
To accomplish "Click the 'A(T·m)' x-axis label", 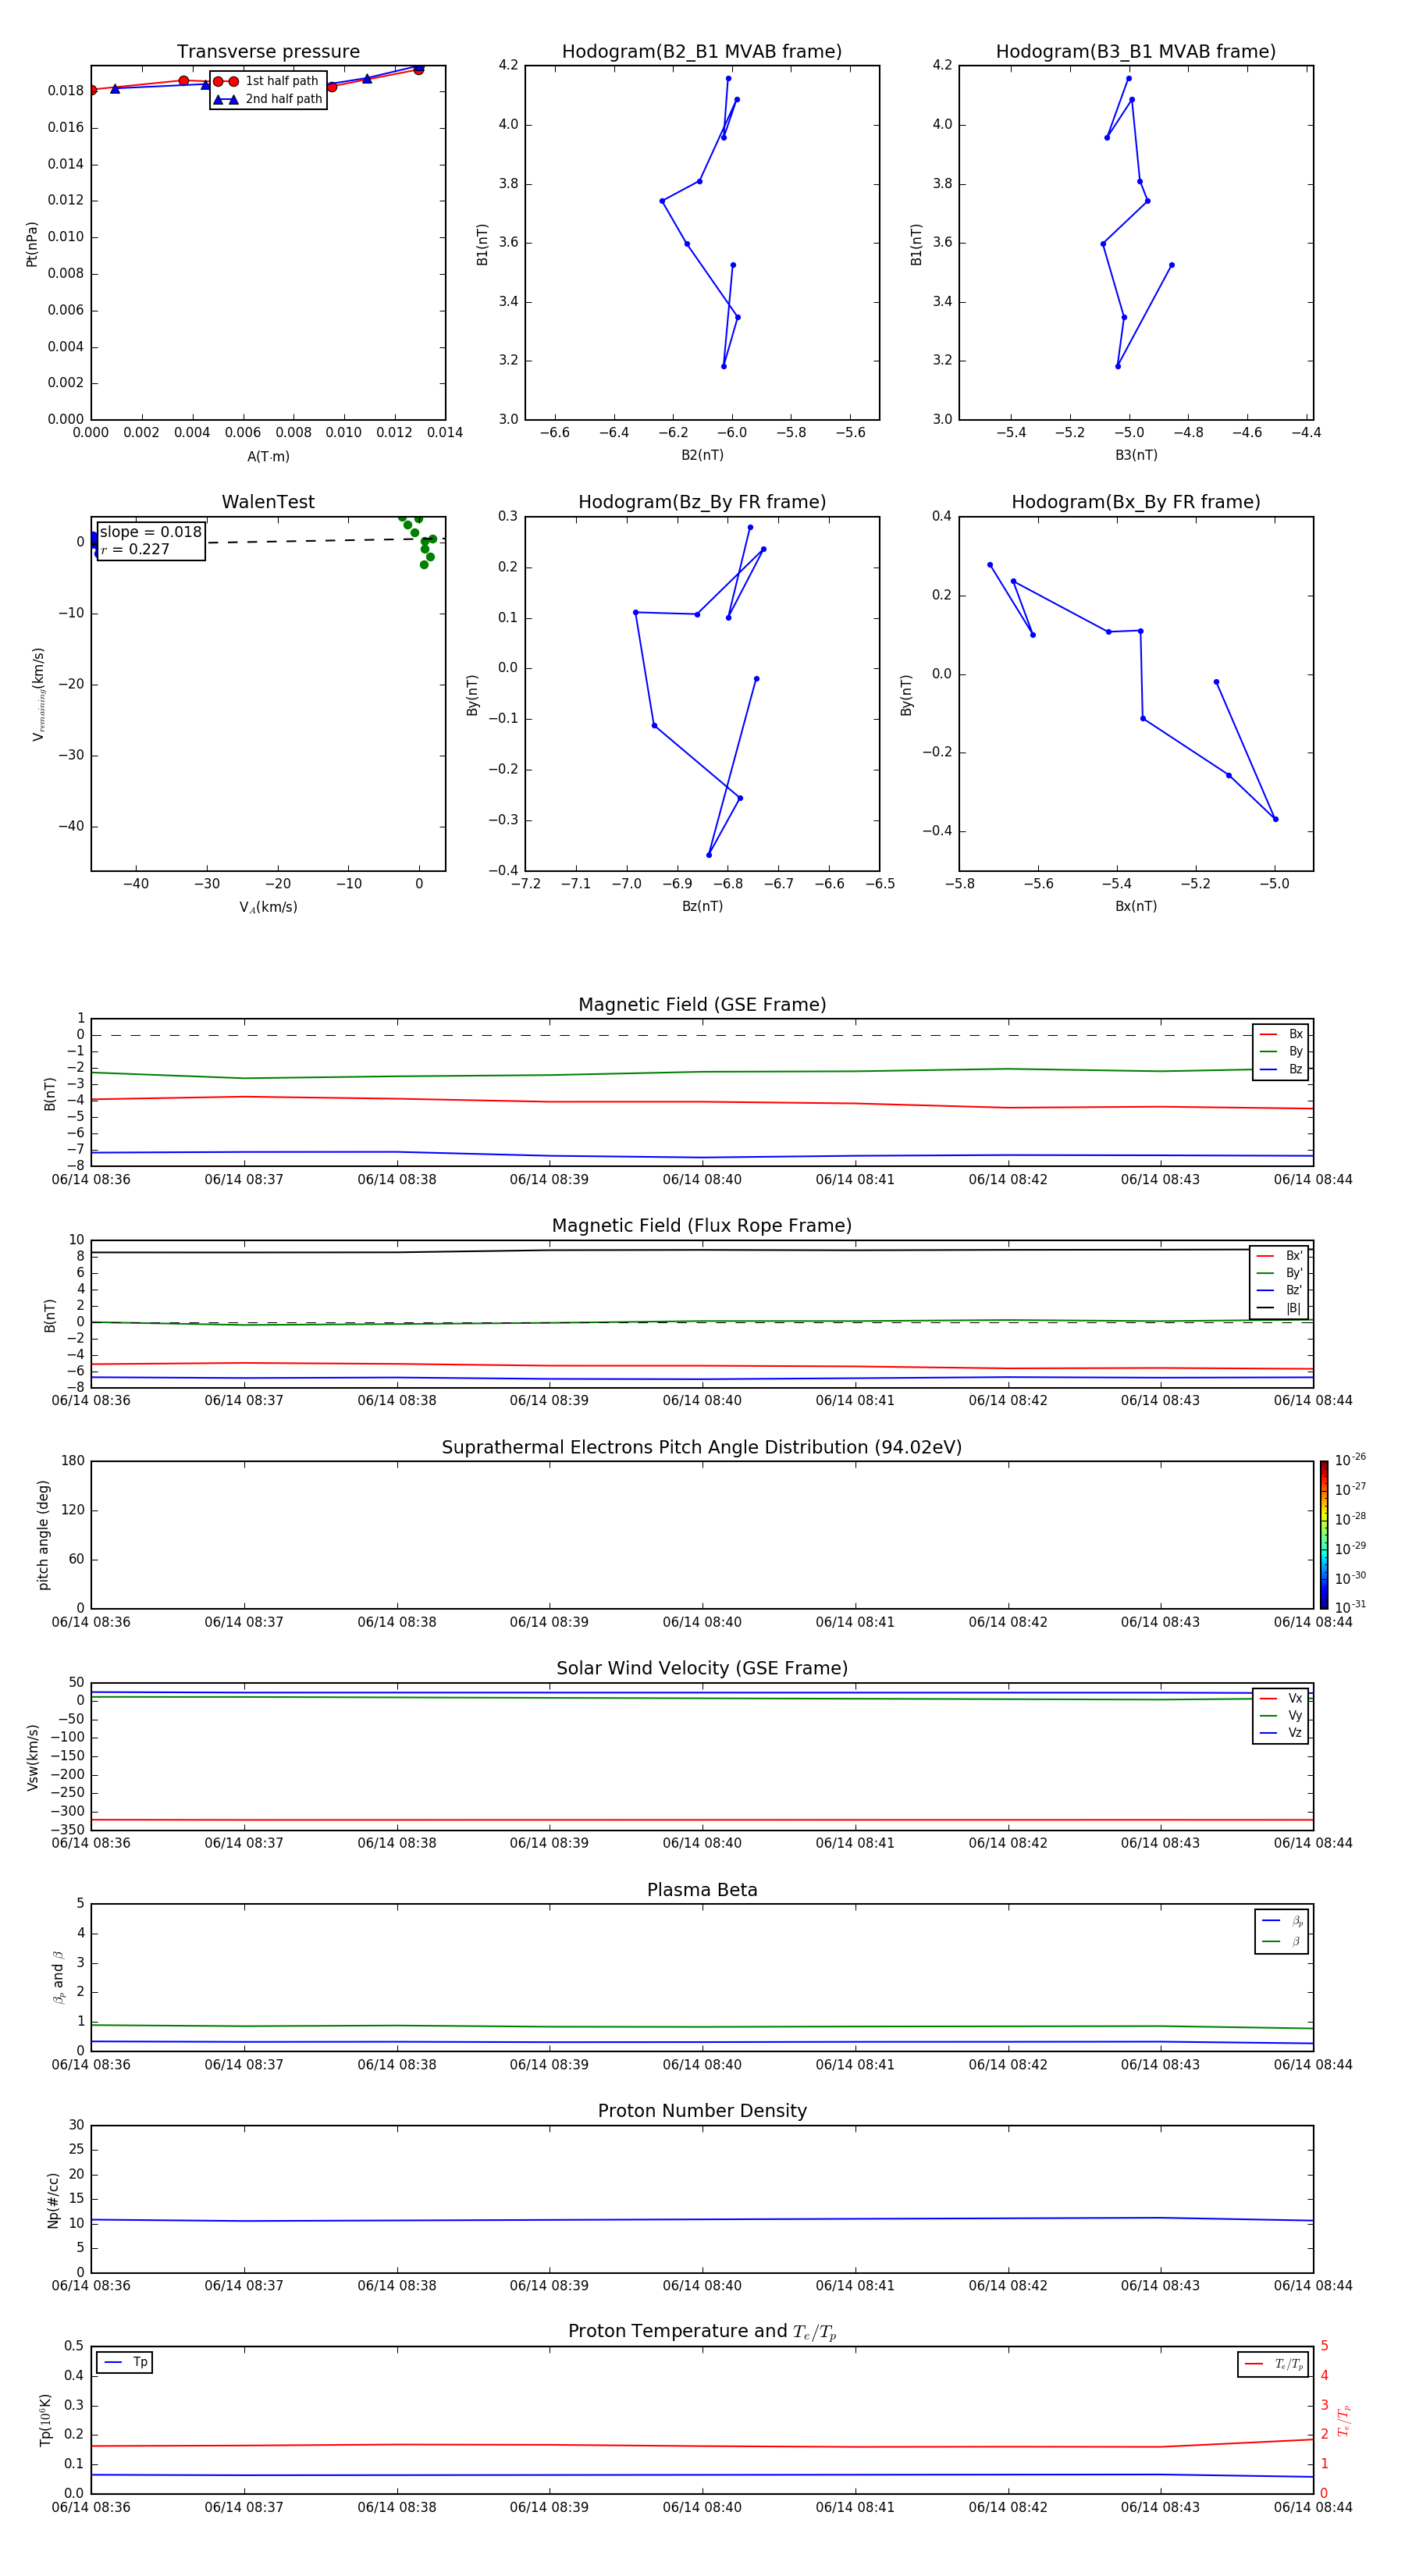I will point(268,456).
